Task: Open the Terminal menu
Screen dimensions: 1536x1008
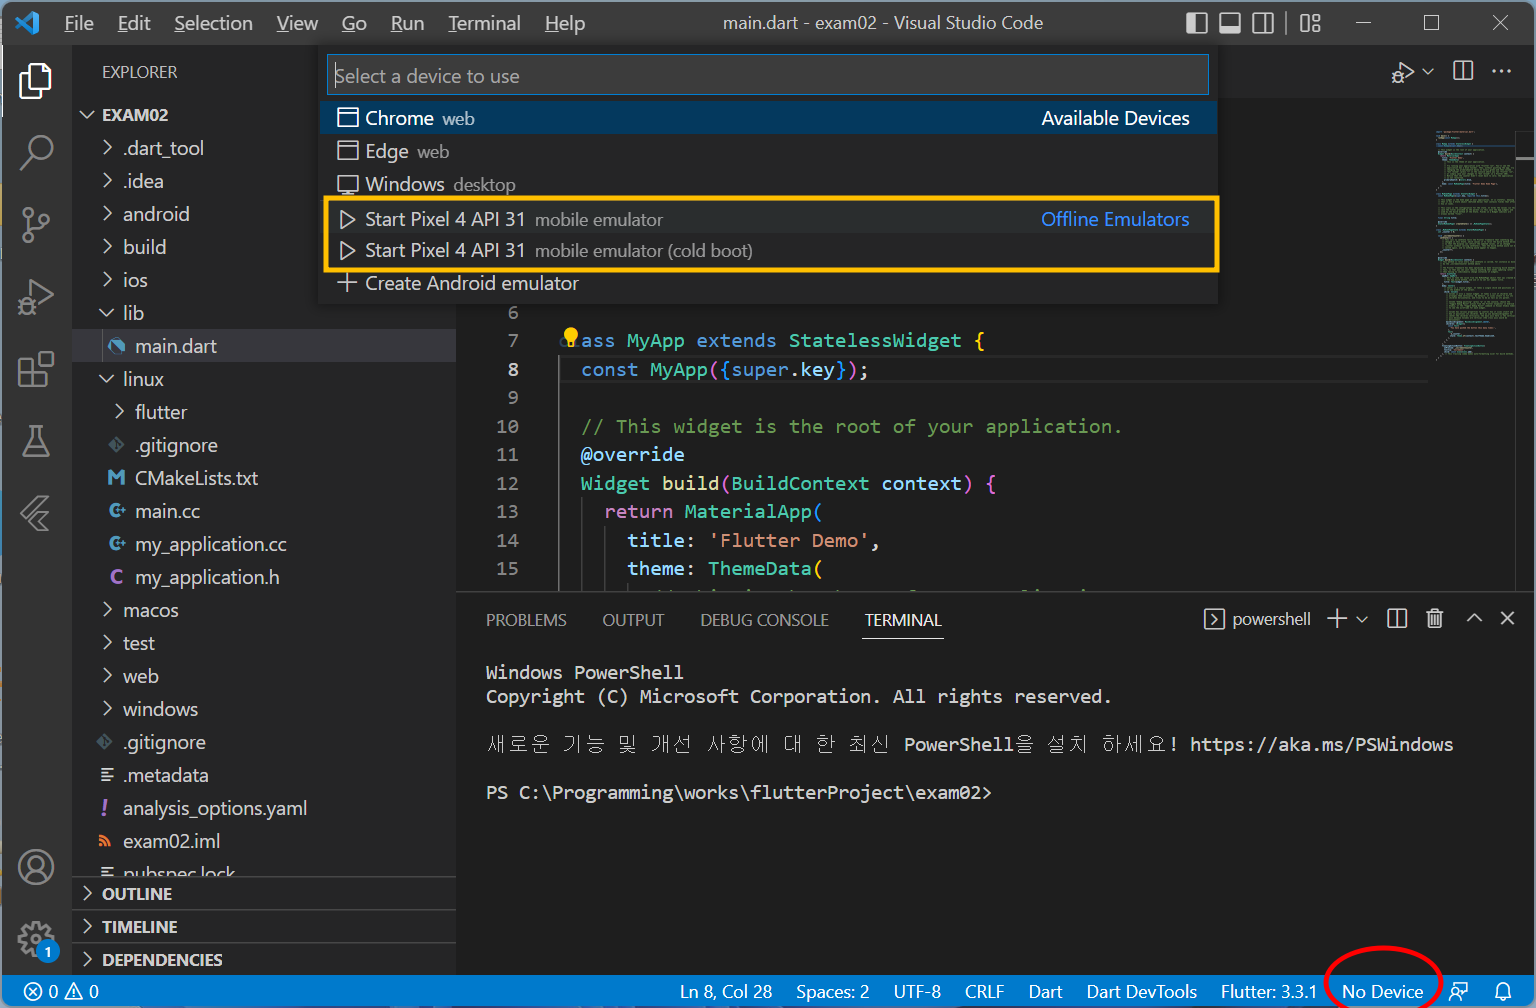Action: (484, 23)
